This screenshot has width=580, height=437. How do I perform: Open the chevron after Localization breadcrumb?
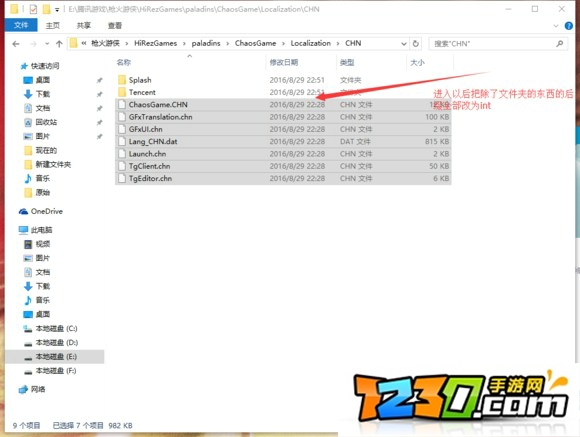coord(338,44)
